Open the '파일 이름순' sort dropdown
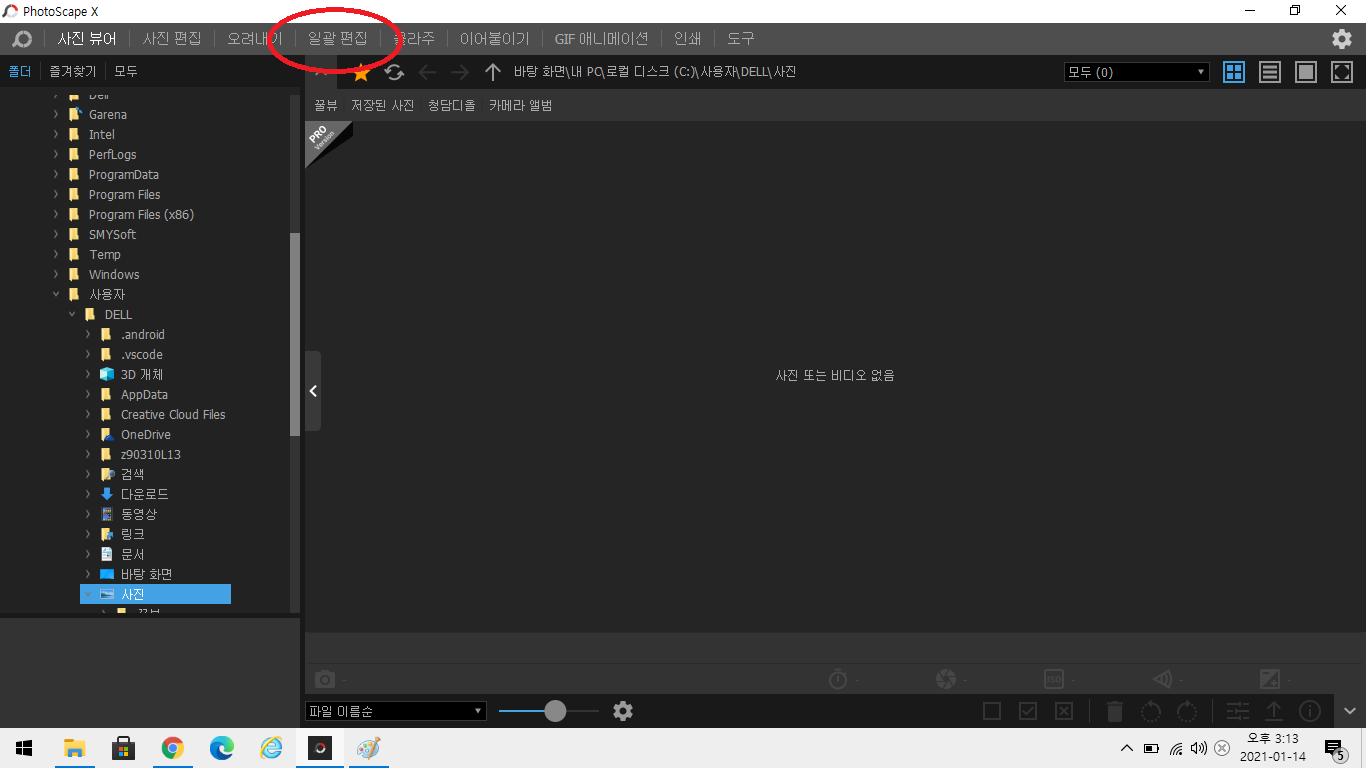Screen dimensions: 1366x768 coord(395,711)
